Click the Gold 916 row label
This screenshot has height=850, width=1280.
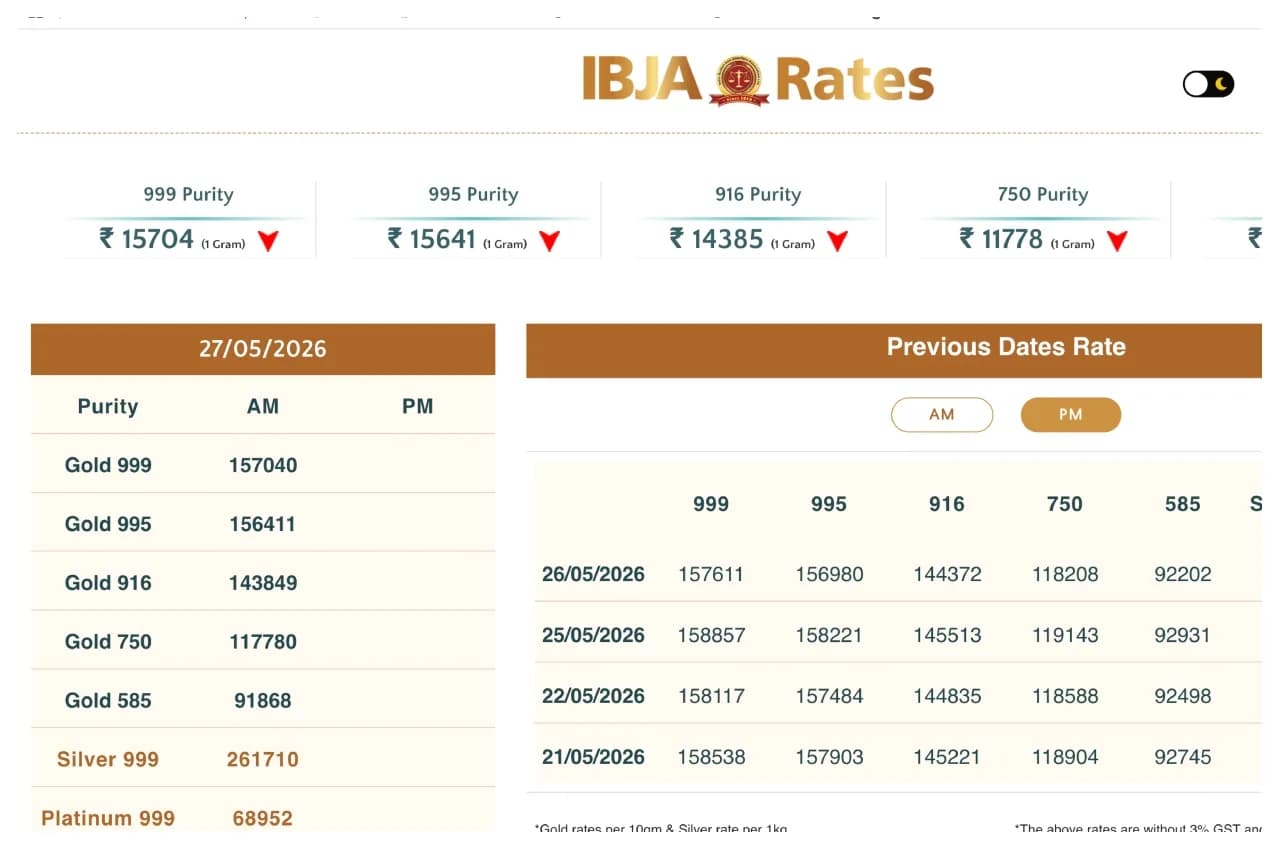point(108,583)
